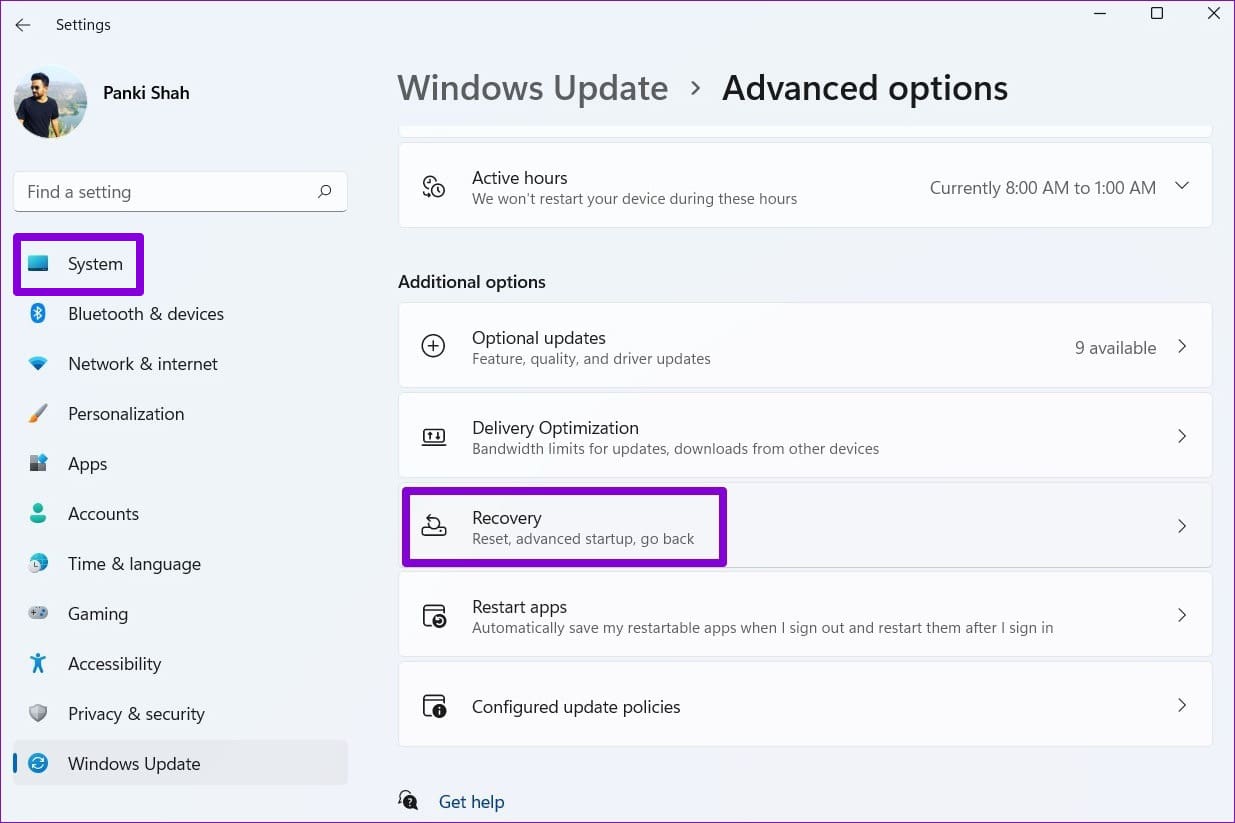Viewport: 1235px width, 823px height.
Task: Click Windows Update in the breadcrumb
Action: tap(532, 89)
